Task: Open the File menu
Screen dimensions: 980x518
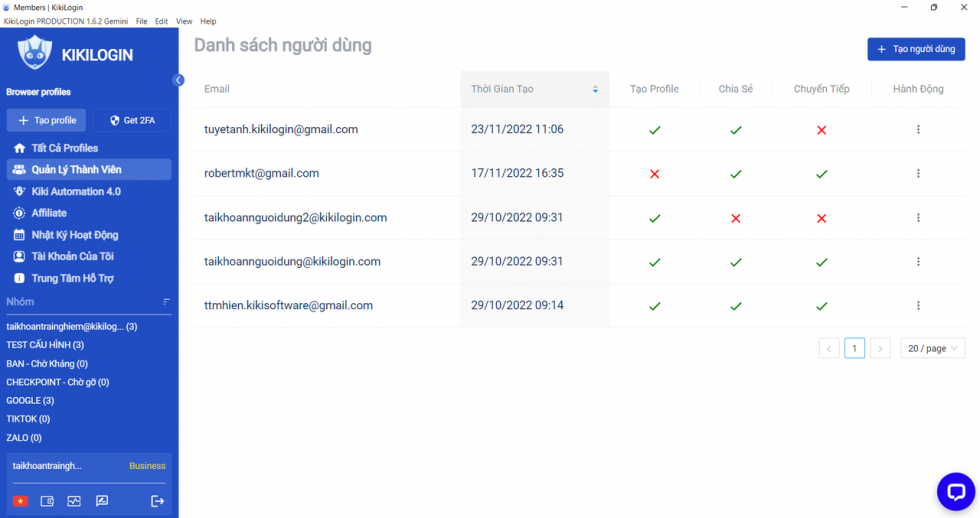Action: (x=142, y=21)
